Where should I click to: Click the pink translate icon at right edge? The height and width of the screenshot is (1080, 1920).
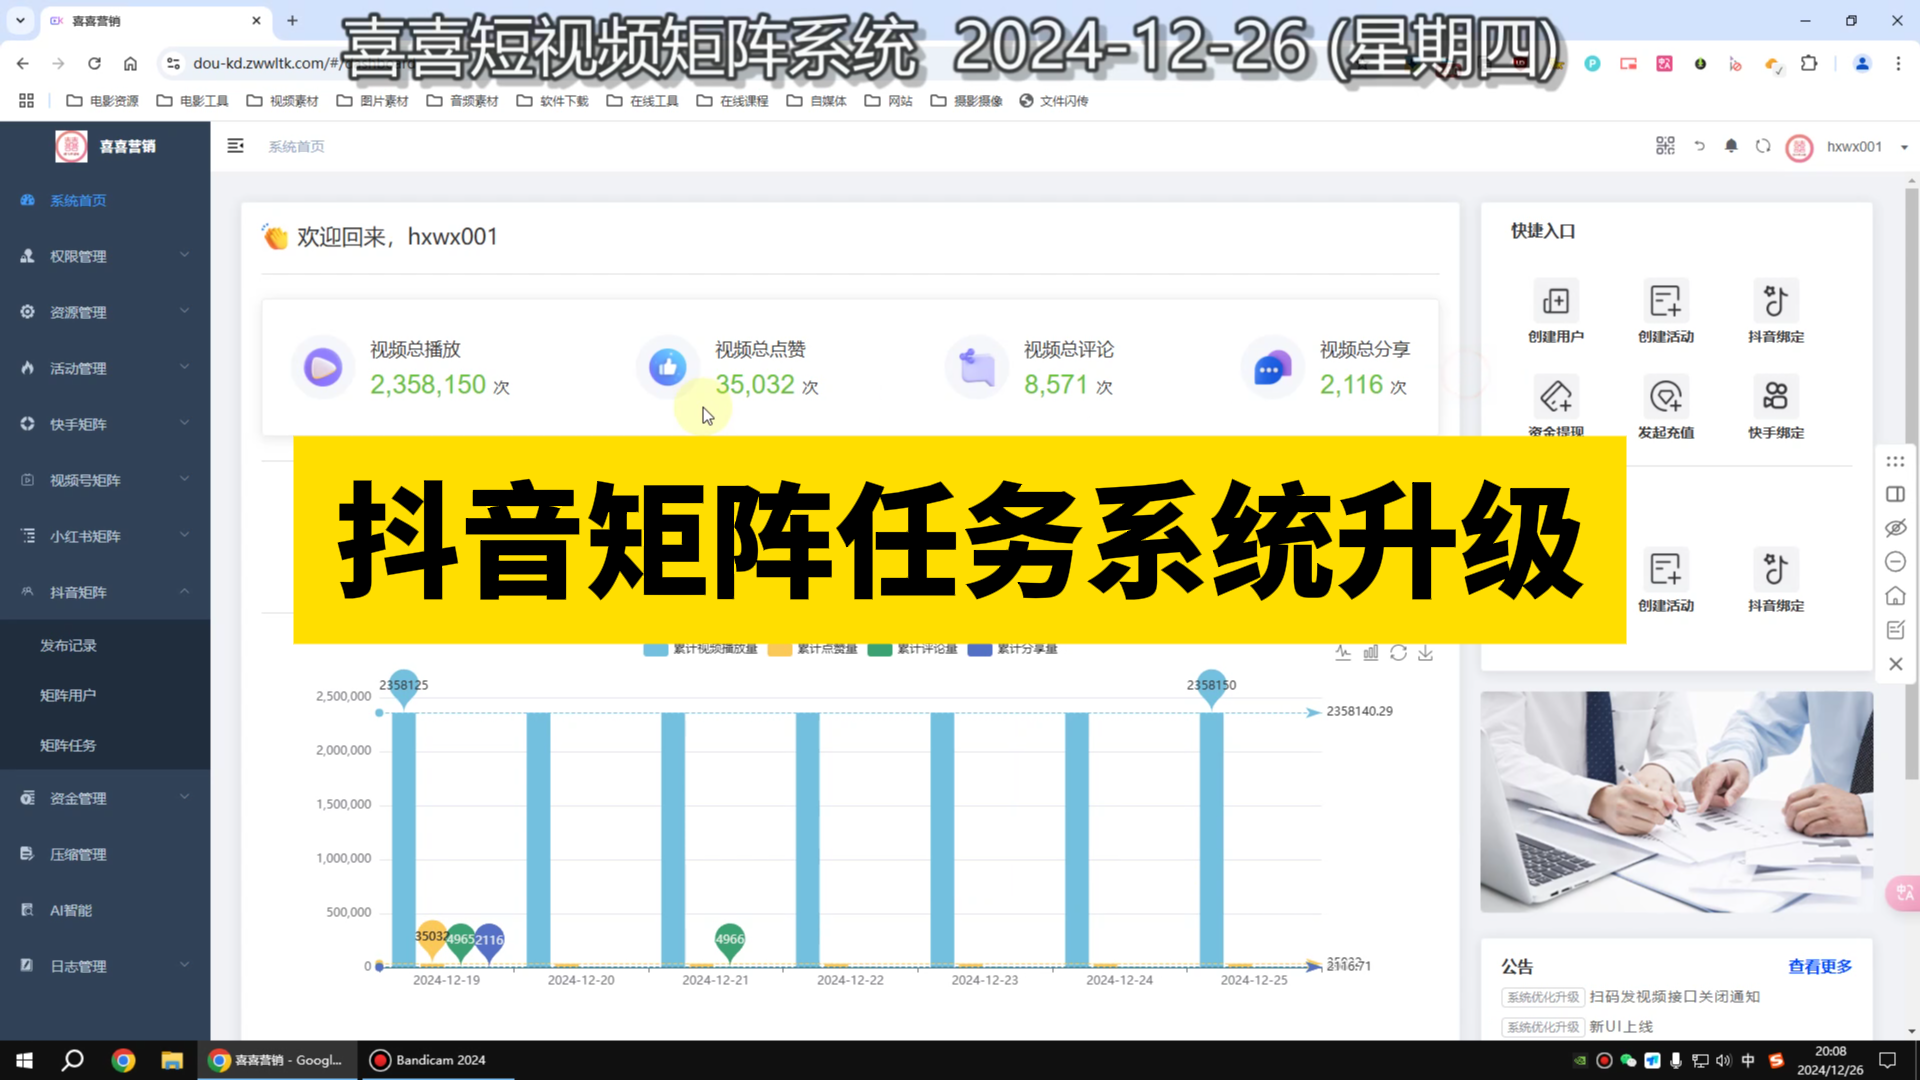pyautogui.click(x=1903, y=892)
